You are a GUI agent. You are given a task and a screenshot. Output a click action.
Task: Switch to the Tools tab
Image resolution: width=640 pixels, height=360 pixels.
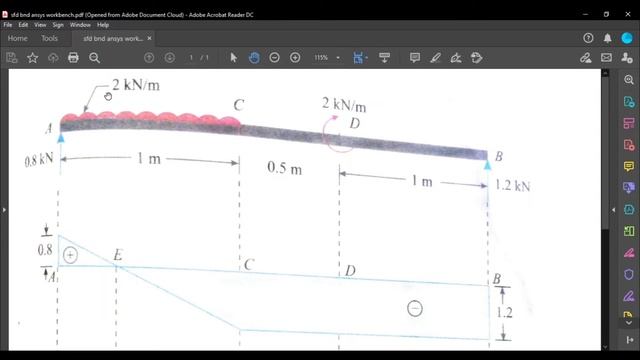point(49,38)
